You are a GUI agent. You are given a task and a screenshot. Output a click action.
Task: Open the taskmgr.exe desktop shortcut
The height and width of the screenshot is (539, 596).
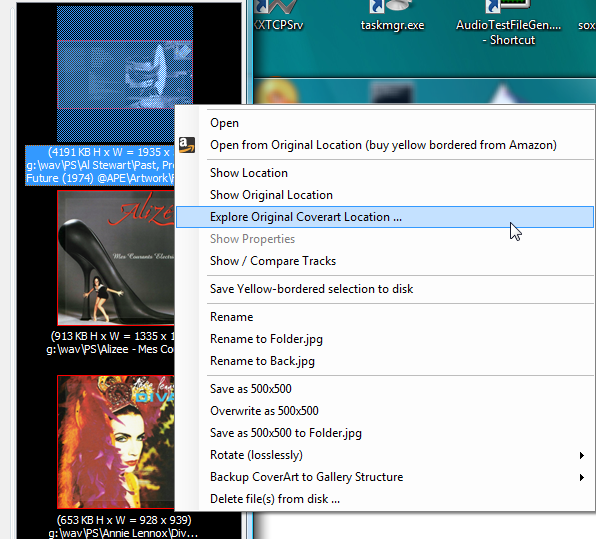coord(392,16)
